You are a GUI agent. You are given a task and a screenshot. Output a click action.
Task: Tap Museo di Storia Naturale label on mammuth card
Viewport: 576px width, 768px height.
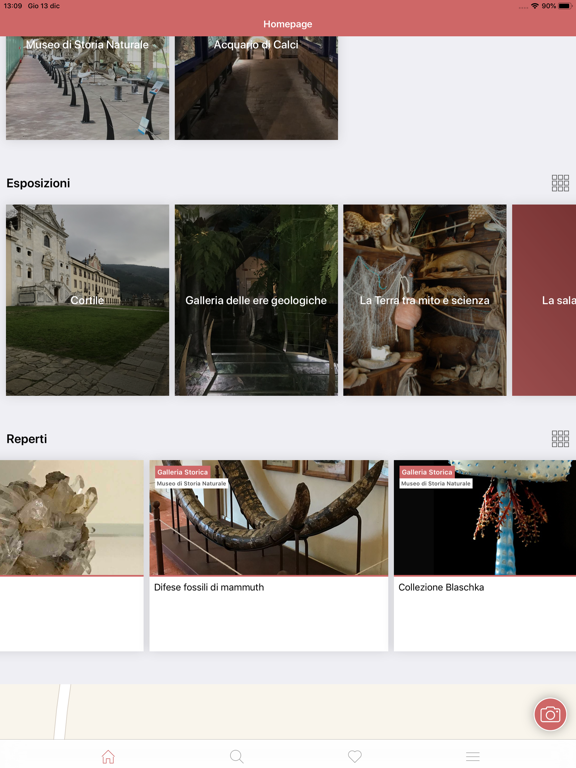point(192,483)
